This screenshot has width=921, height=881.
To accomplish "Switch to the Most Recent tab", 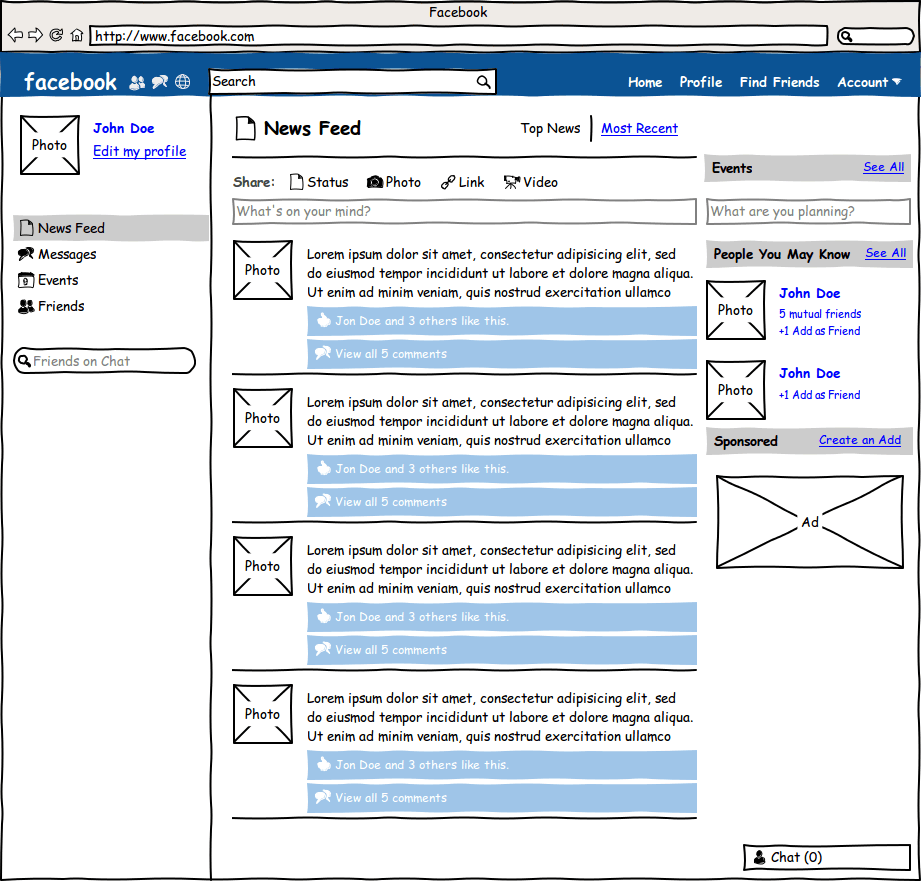I will tap(638, 129).
